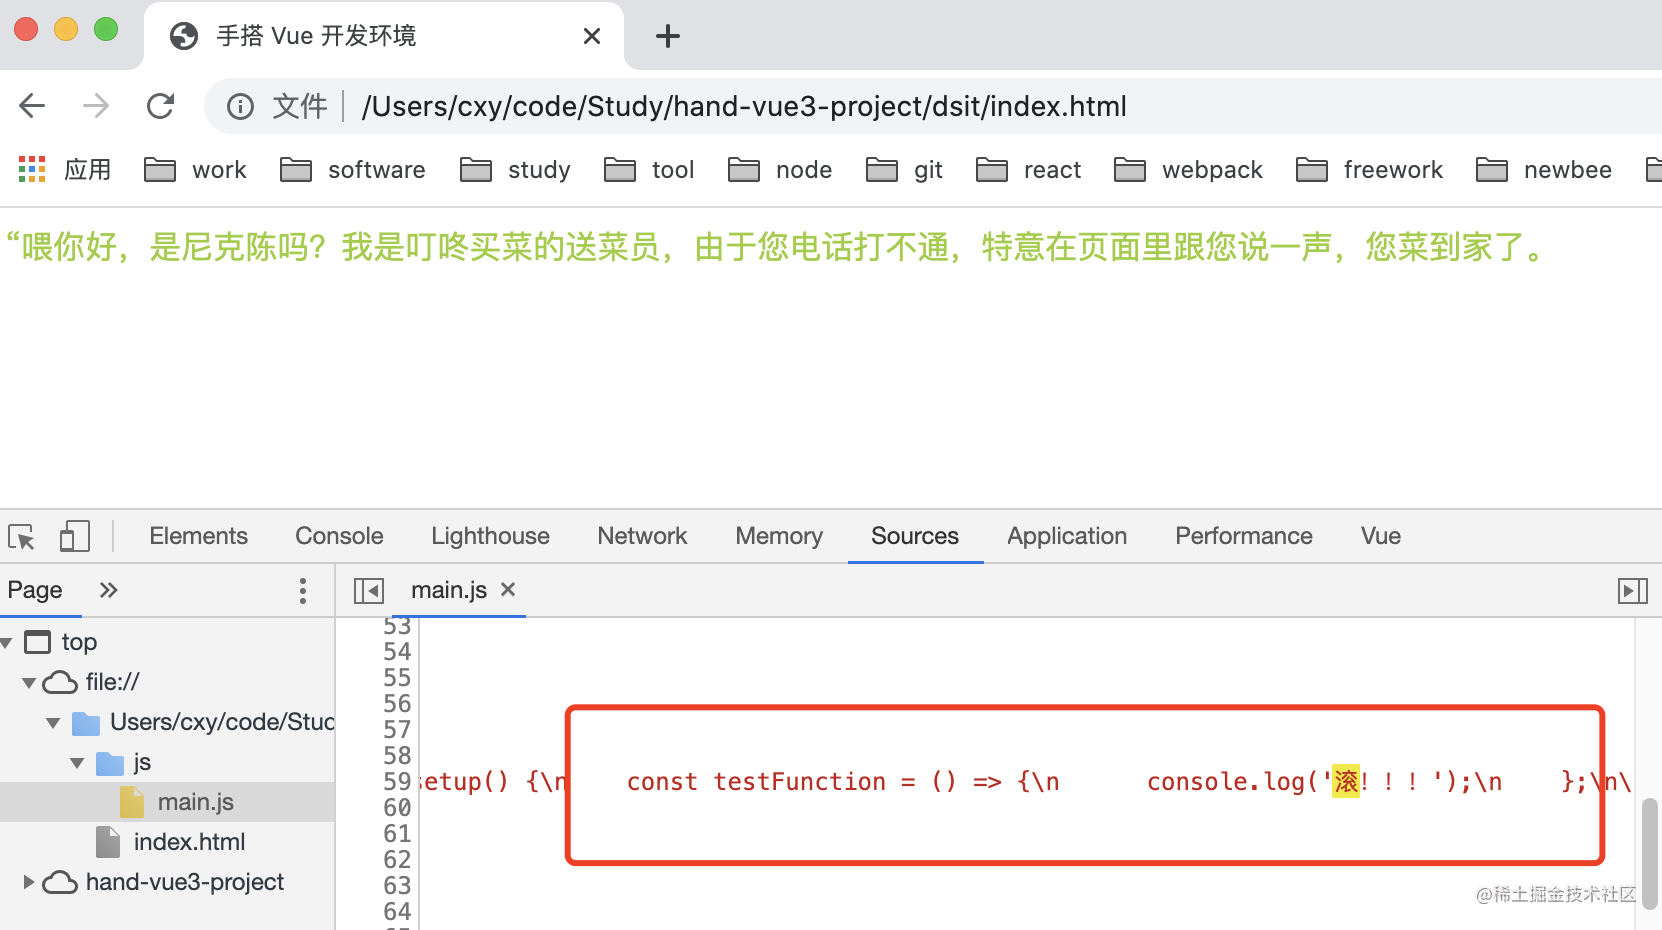Viewport: 1662px width, 930px height.
Task: Show more navigator tabs chevron
Action: click(108, 590)
